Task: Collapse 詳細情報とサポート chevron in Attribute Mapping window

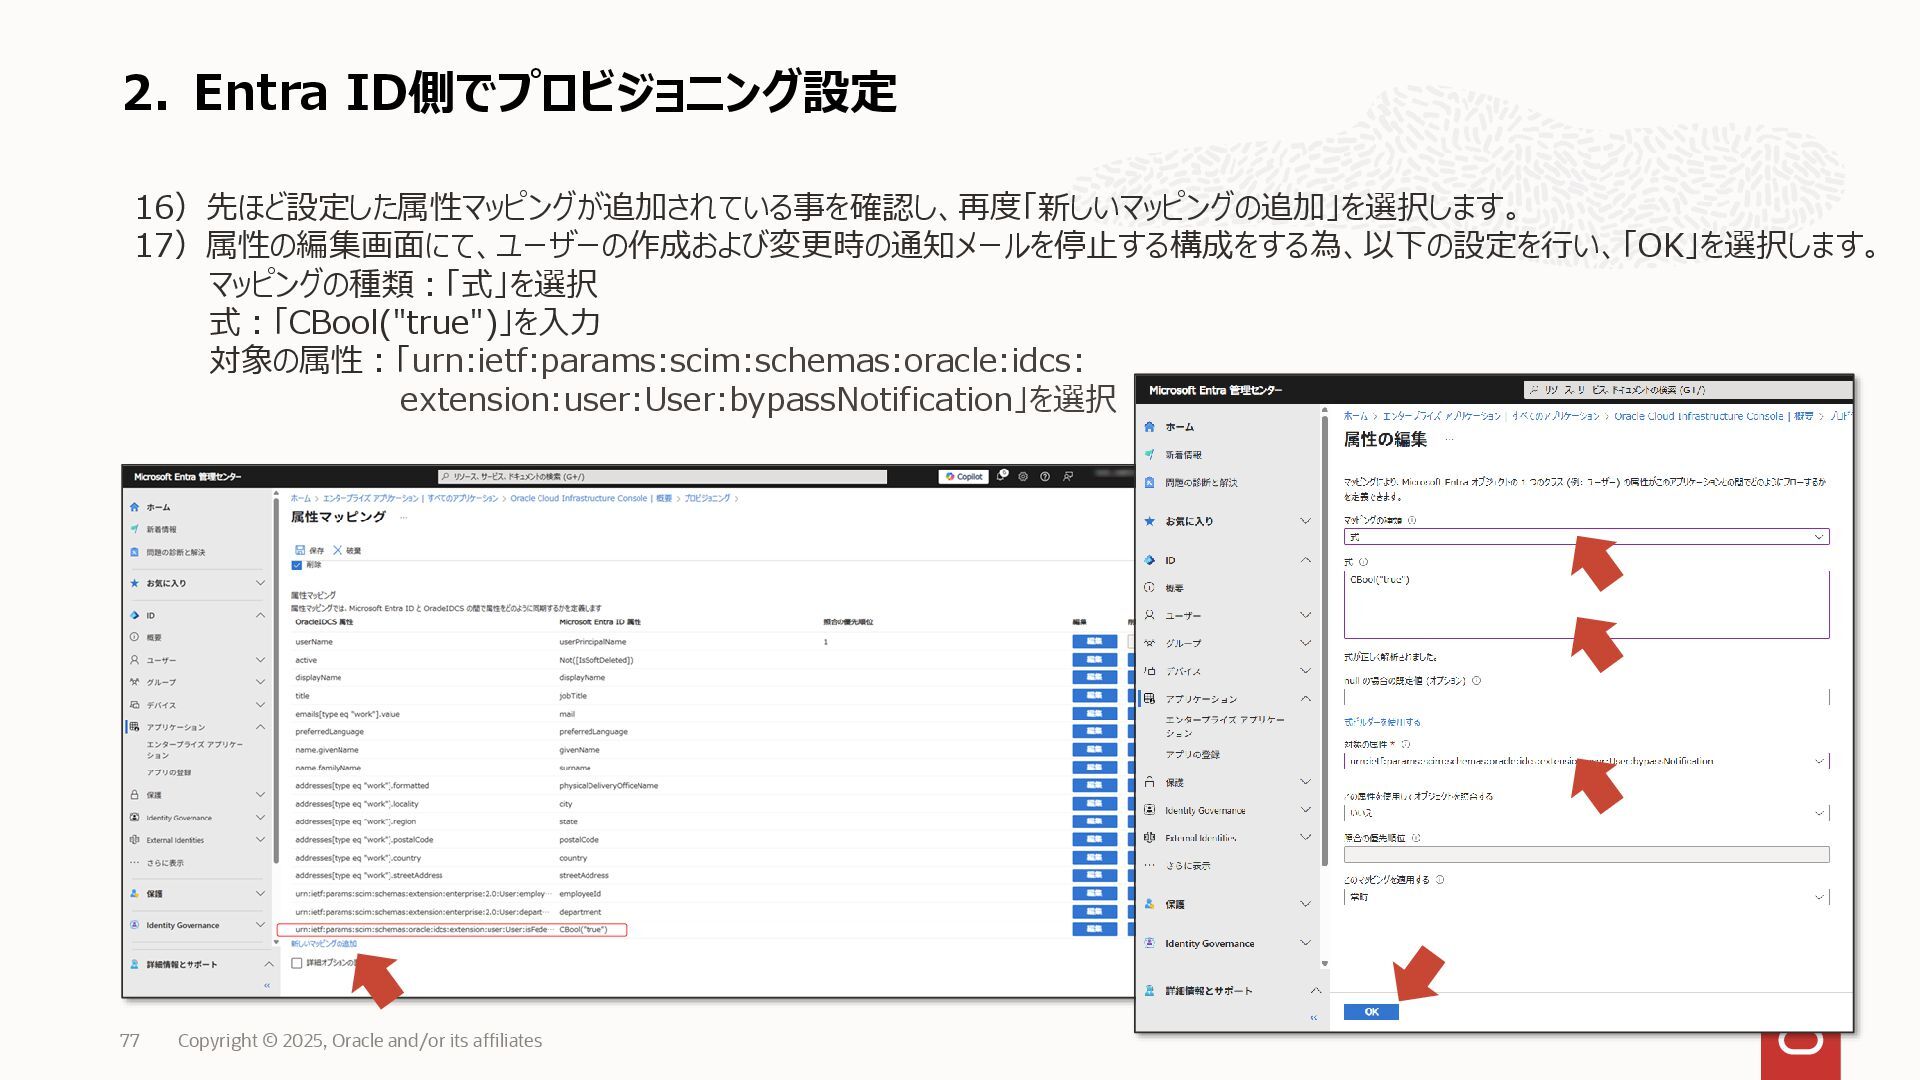Action: [268, 964]
